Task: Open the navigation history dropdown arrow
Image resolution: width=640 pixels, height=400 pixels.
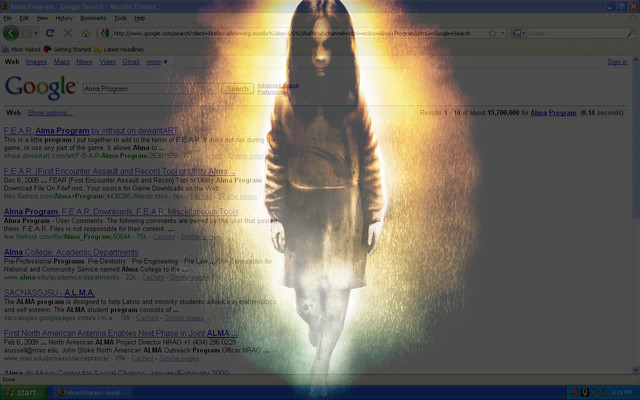Action: (36, 33)
